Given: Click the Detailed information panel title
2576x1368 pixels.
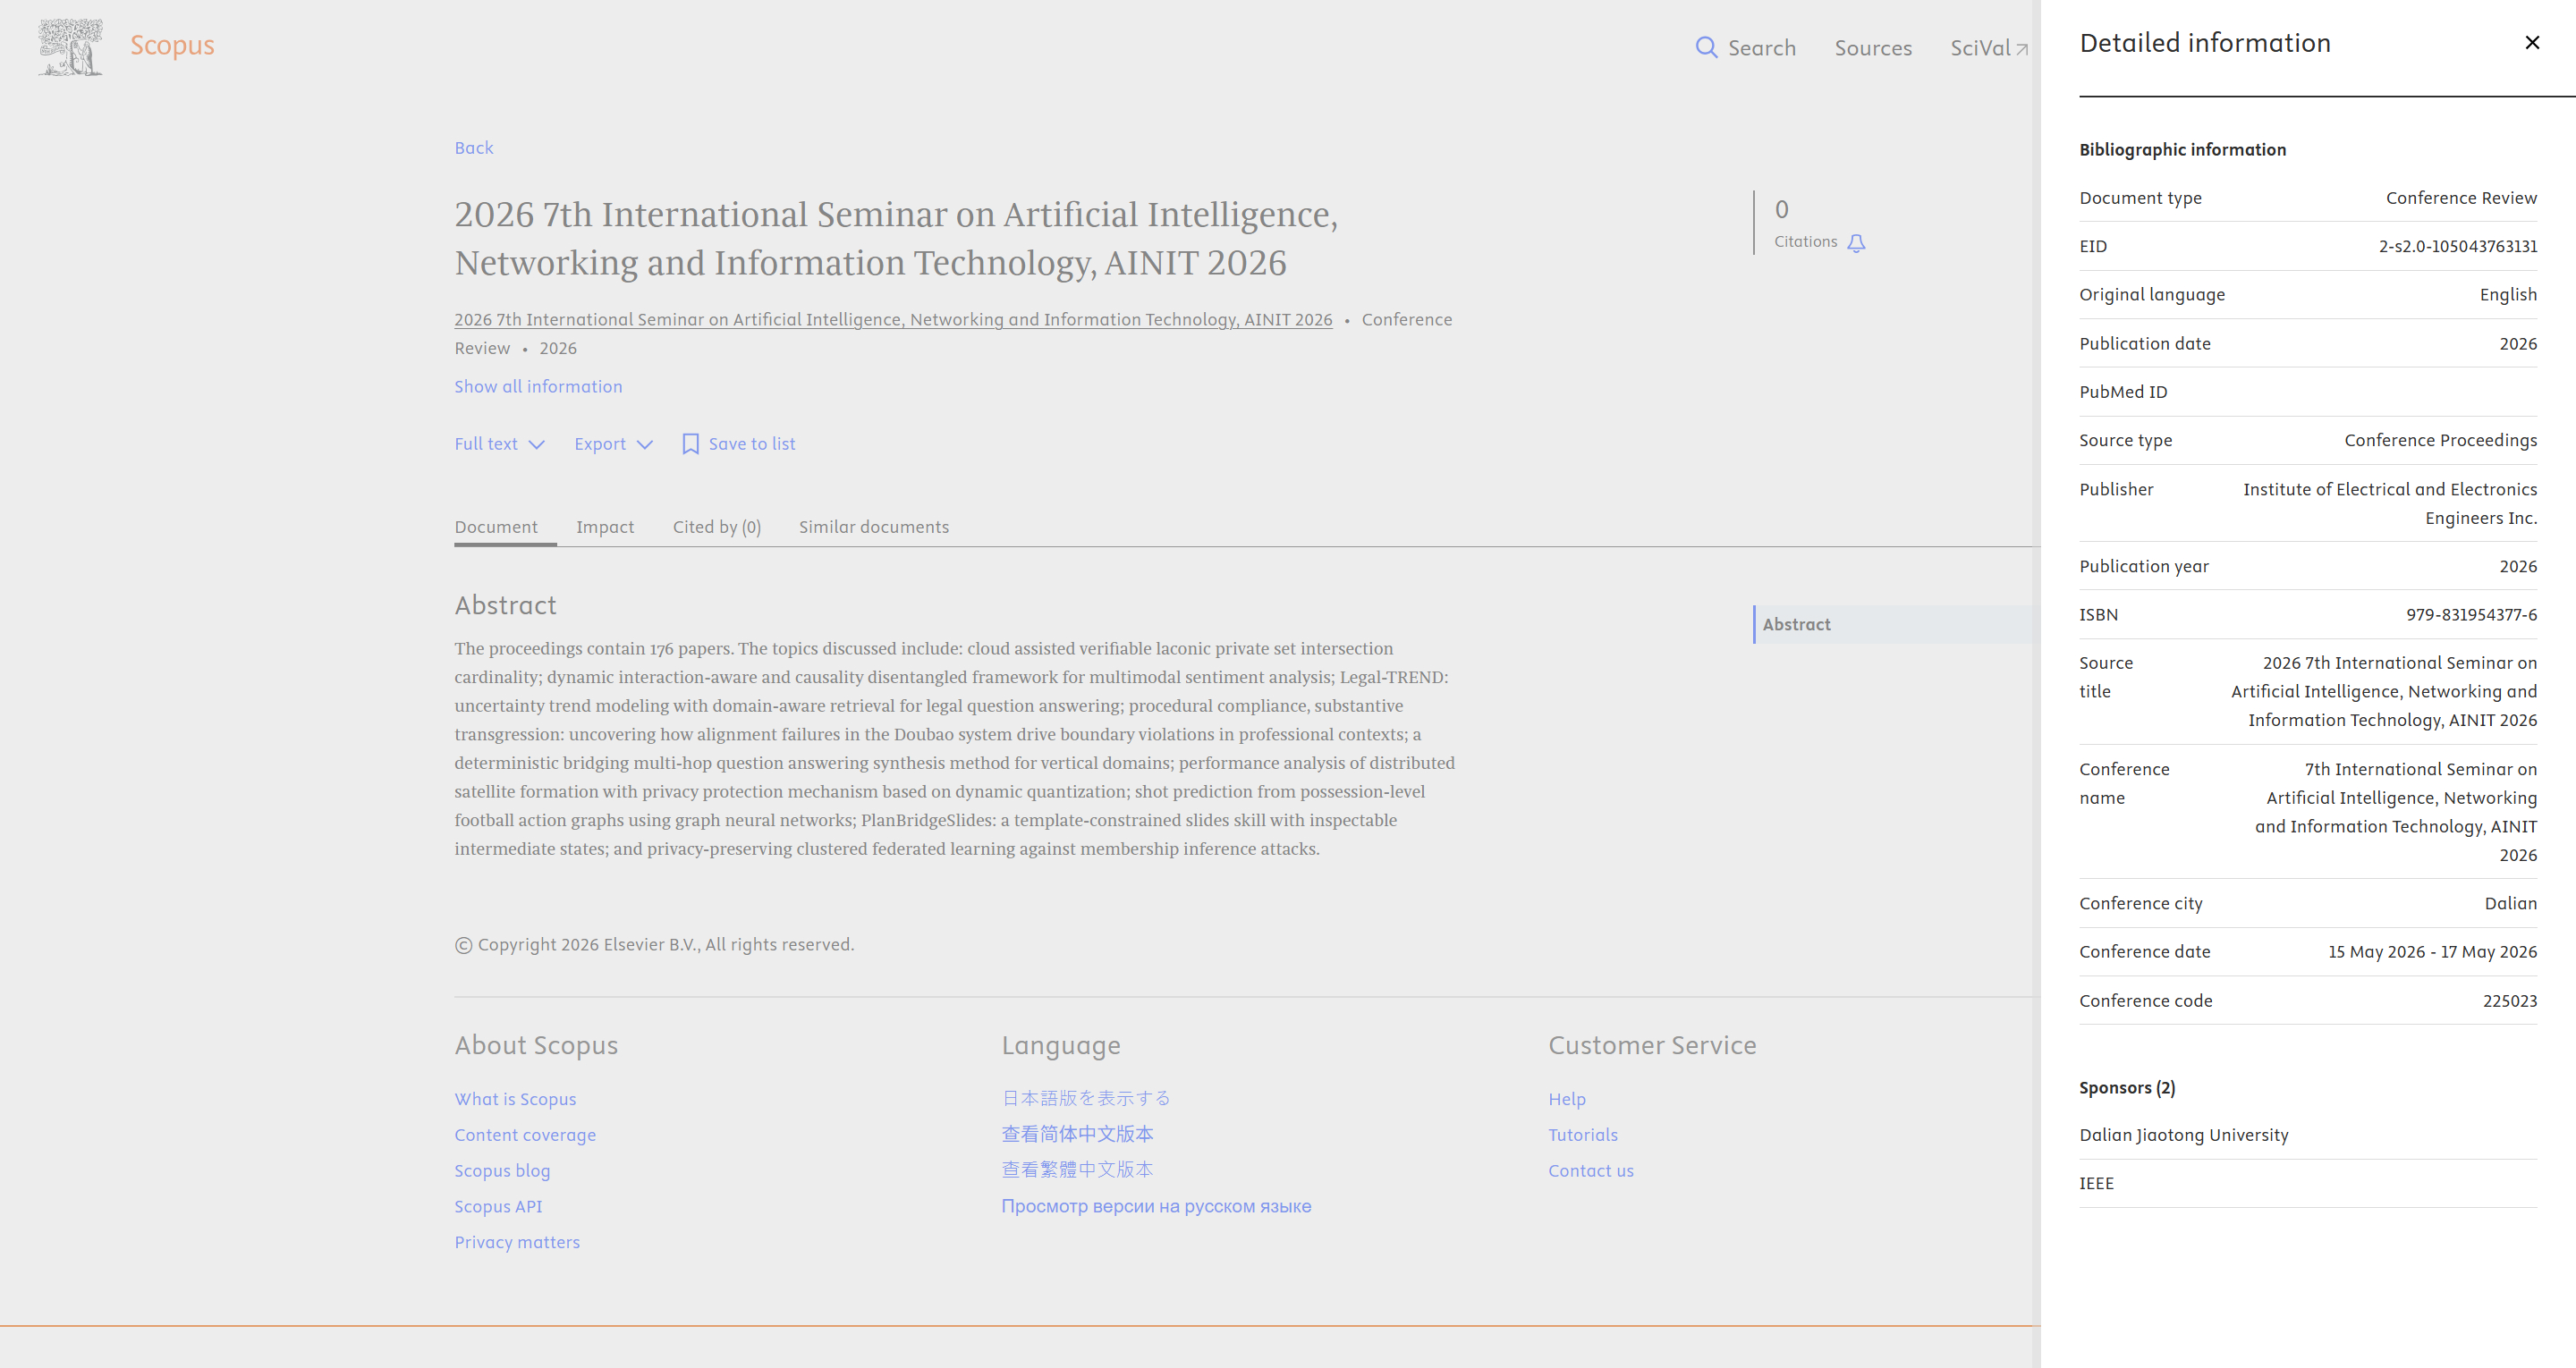Looking at the screenshot, I should (2205, 43).
